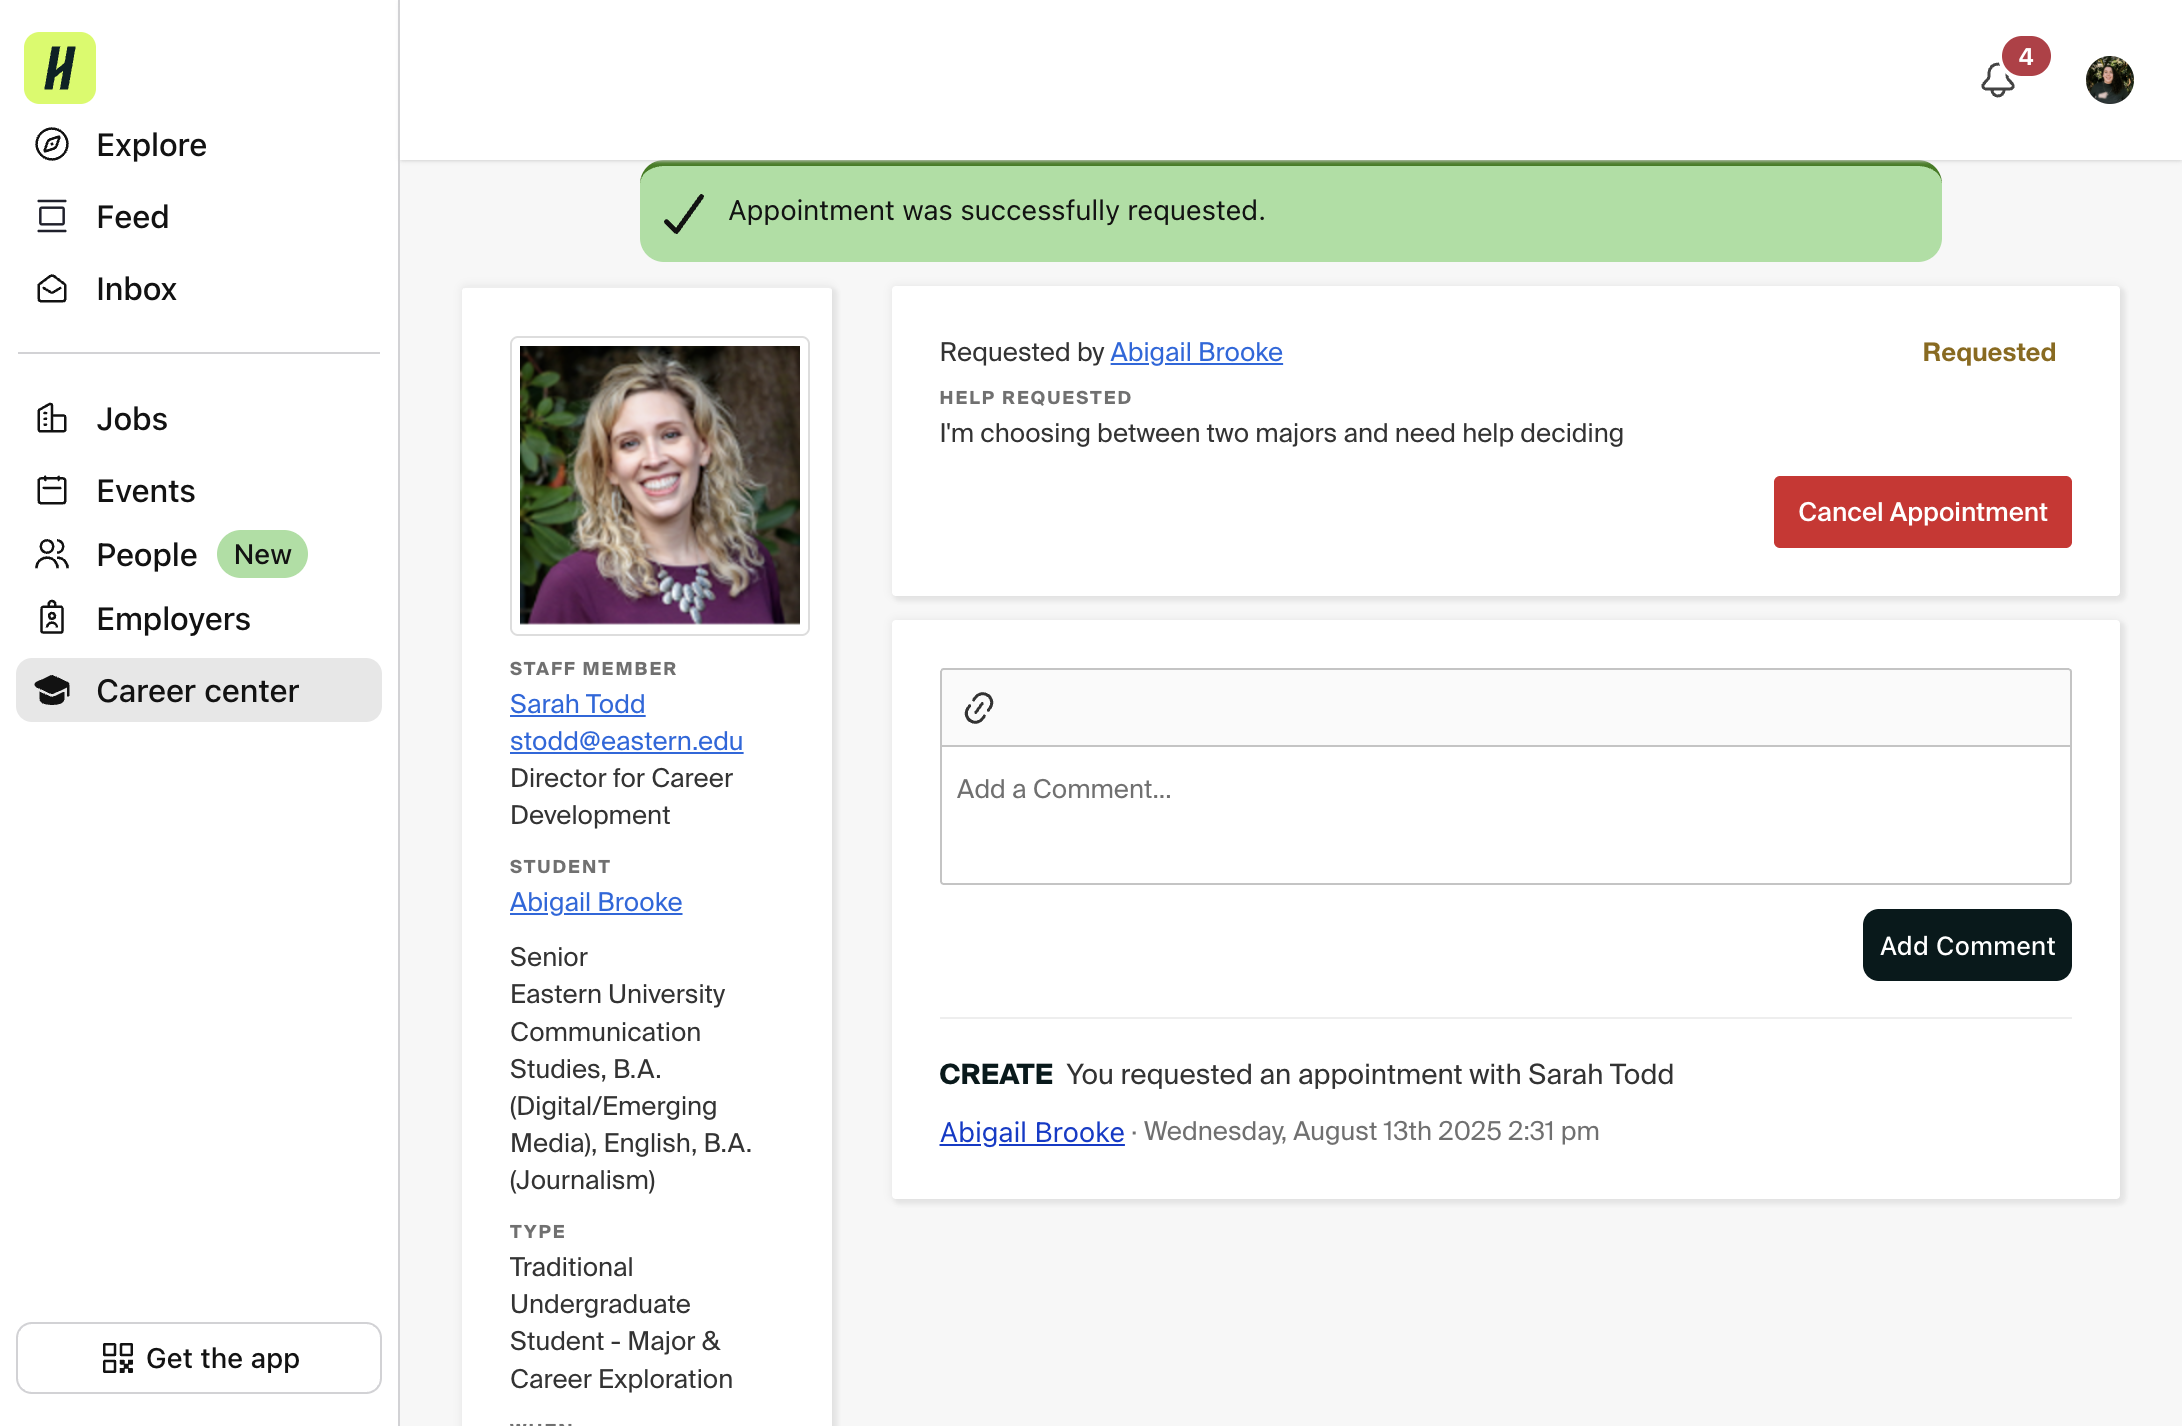Click the New badge beside People
Viewport: 2182px width, 1426px height.
point(263,554)
